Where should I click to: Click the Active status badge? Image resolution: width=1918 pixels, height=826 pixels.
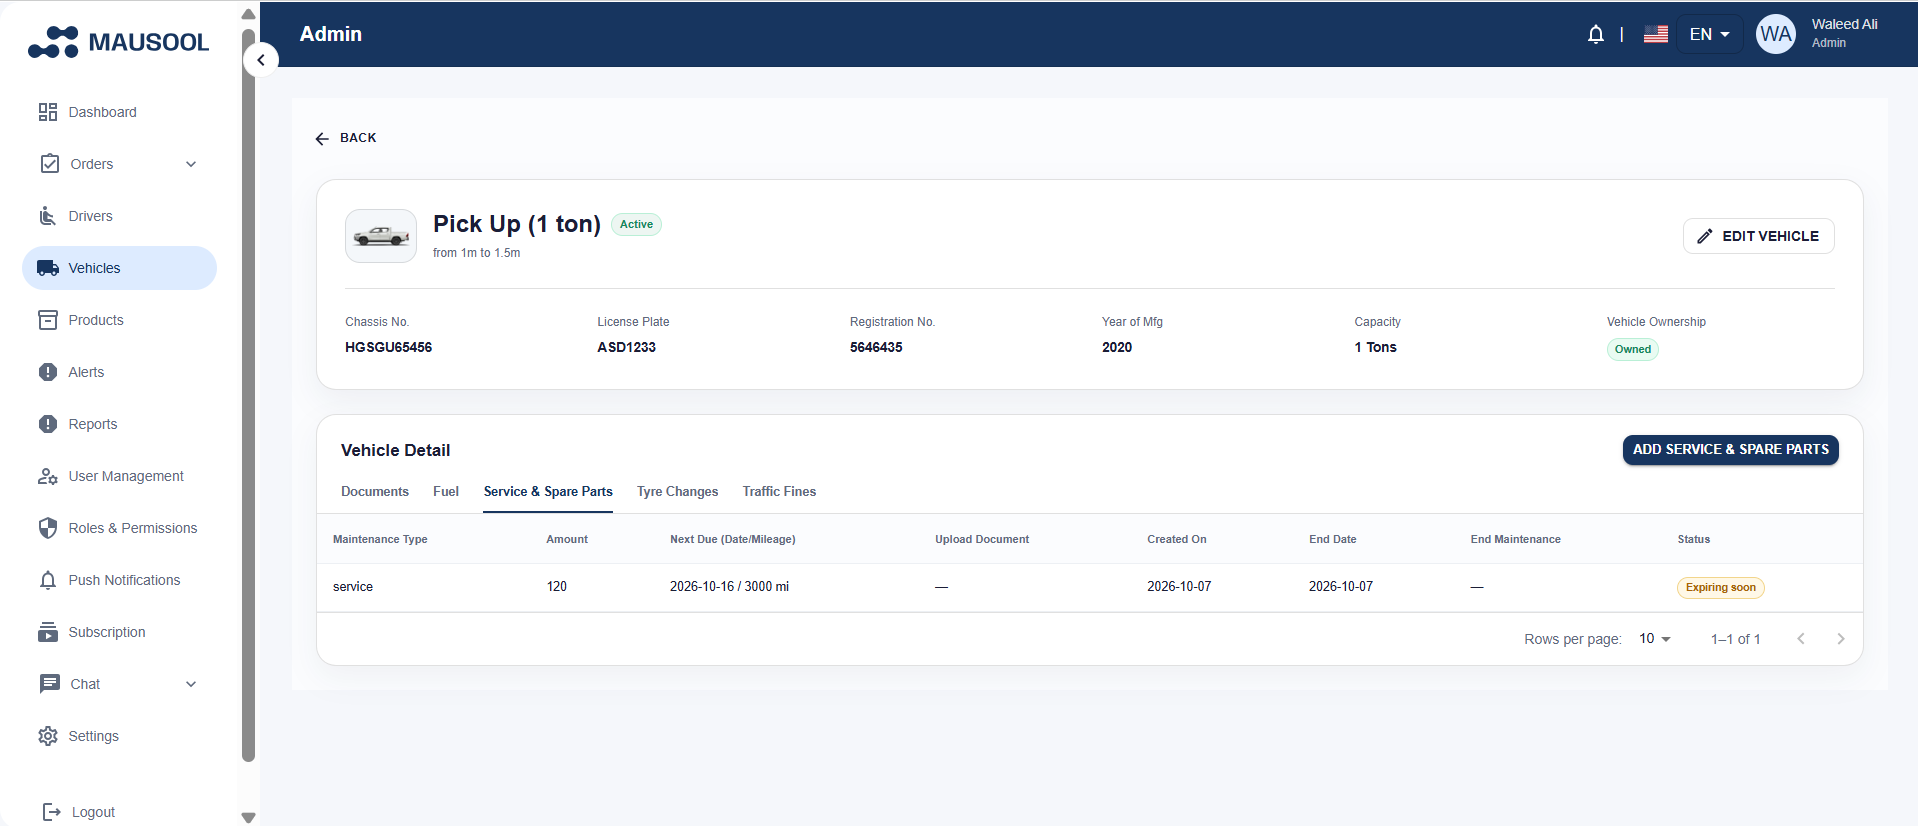(x=636, y=224)
